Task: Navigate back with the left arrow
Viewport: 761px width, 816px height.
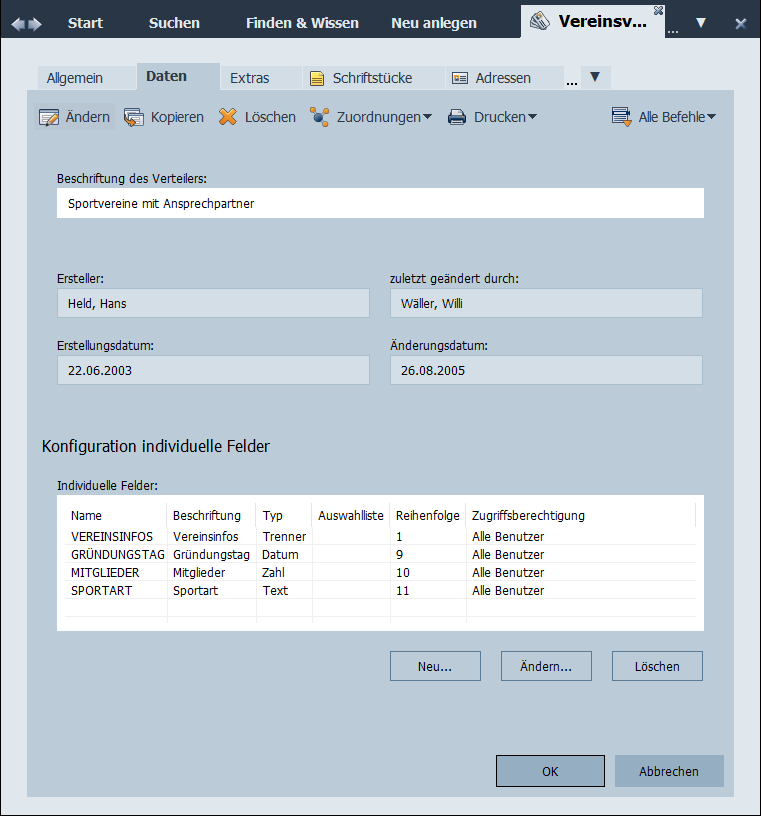Action: click(x=18, y=23)
